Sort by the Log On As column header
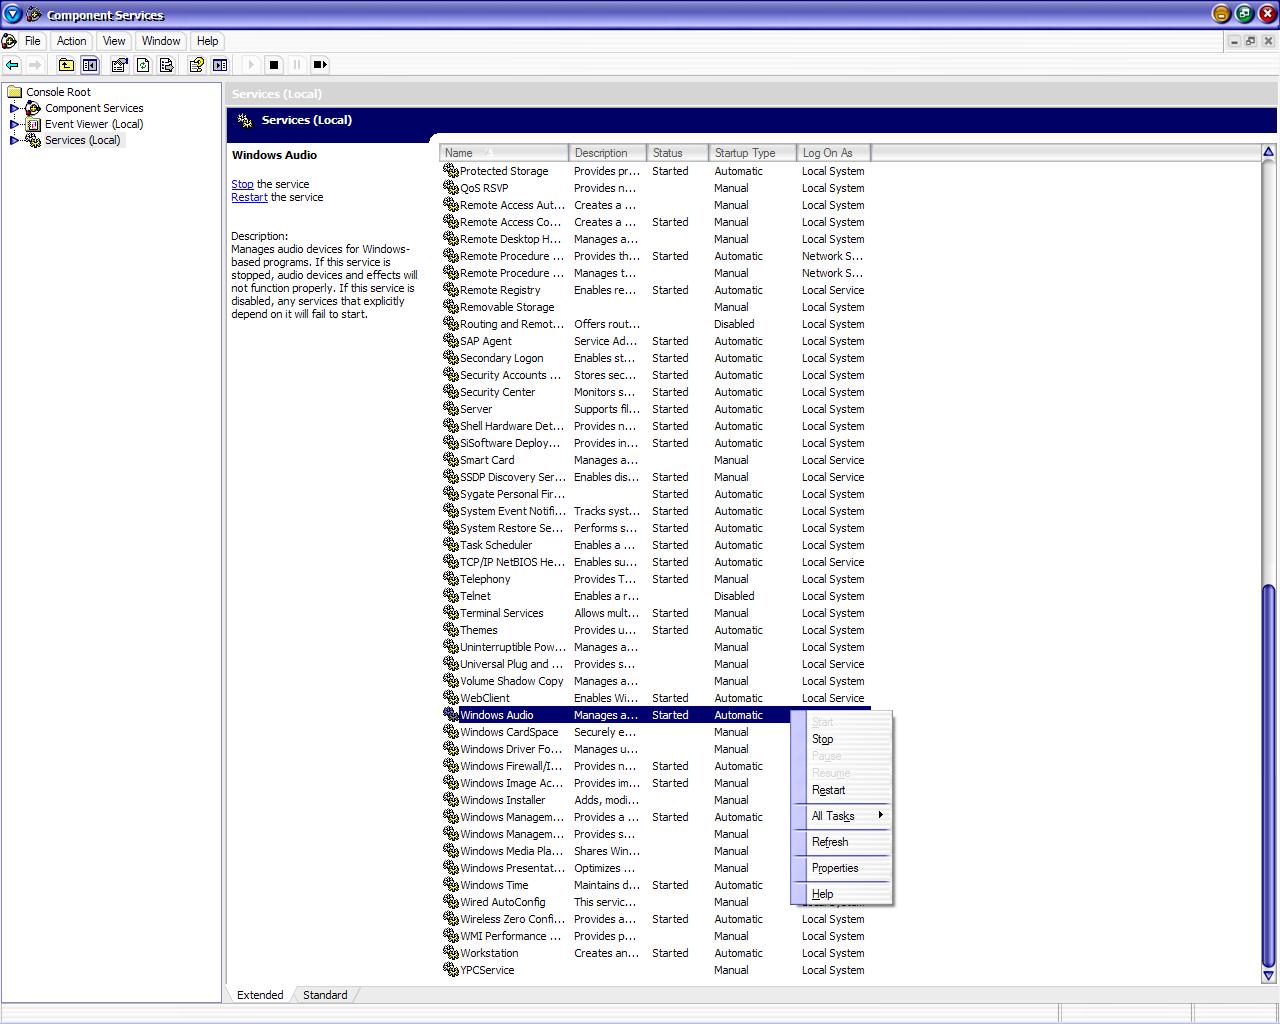The image size is (1280, 1024). [x=833, y=153]
